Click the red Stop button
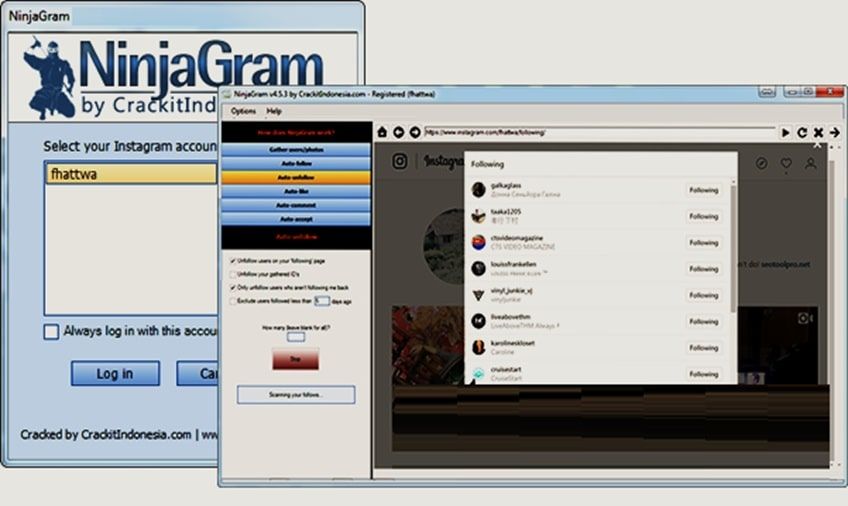The width and height of the screenshot is (848, 506). pos(296,359)
